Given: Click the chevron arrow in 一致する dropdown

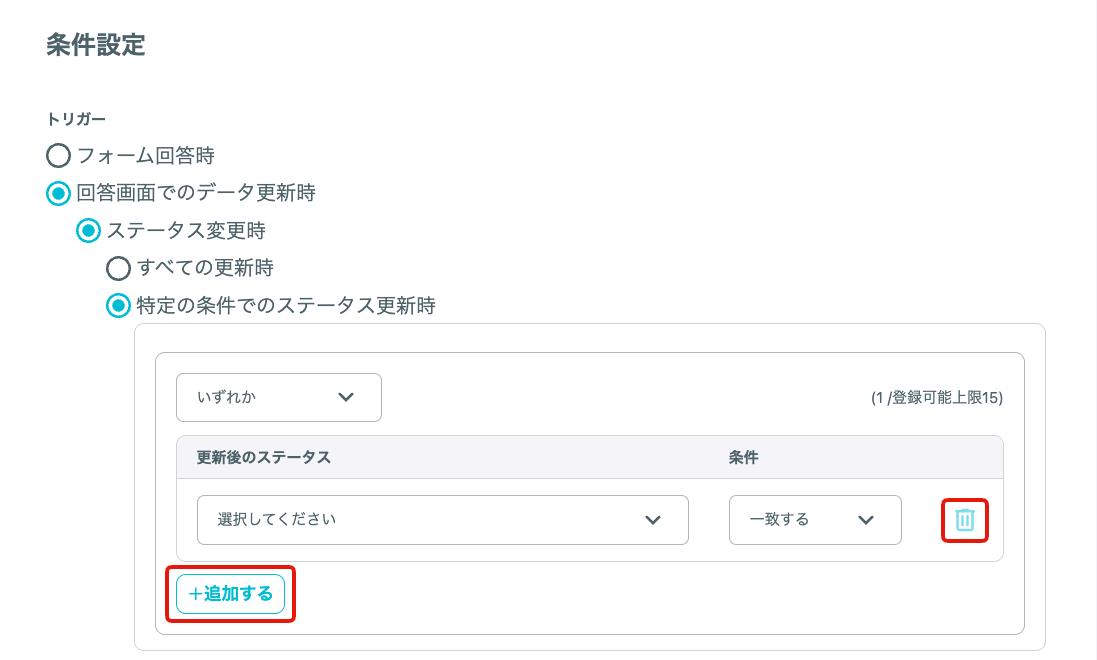Looking at the screenshot, I should point(866,520).
